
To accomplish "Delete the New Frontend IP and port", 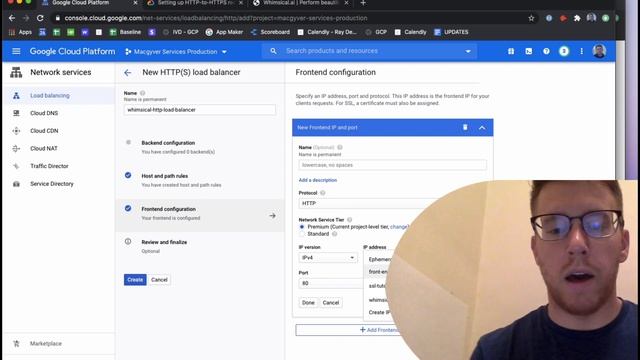I will [465, 127].
